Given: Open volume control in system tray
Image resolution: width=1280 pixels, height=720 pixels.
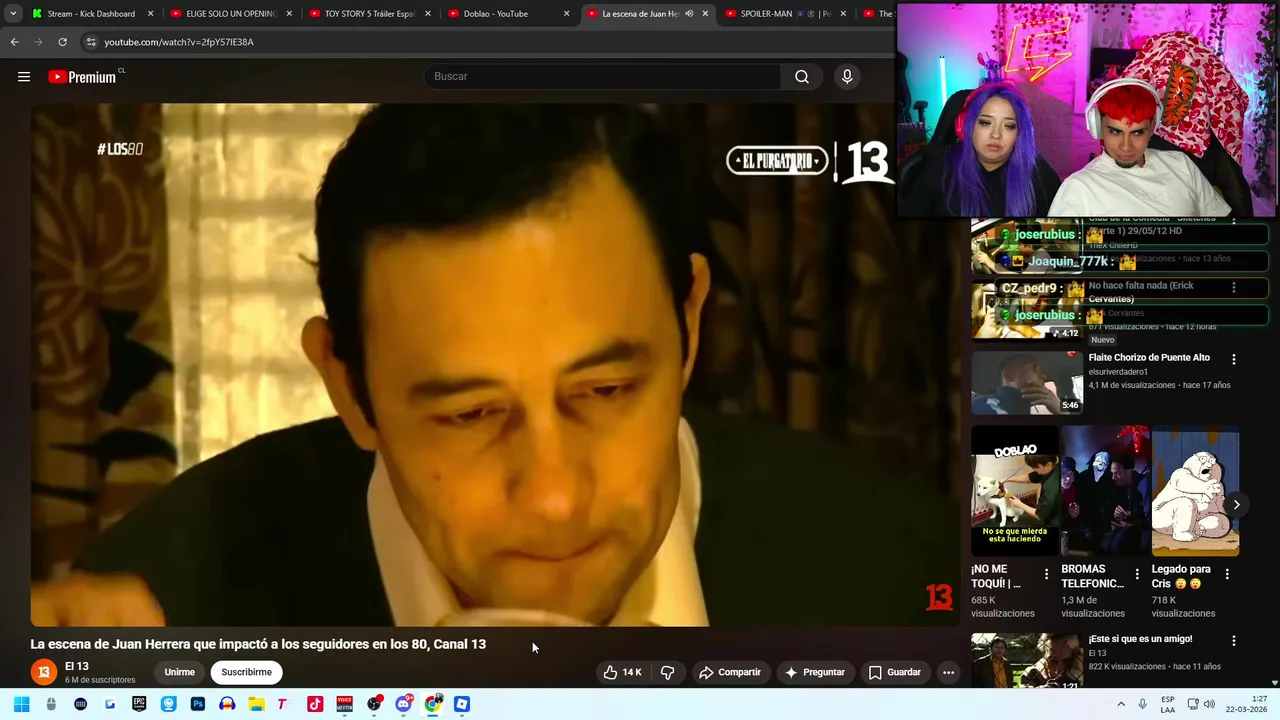Looking at the screenshot, I should 1208,704.
